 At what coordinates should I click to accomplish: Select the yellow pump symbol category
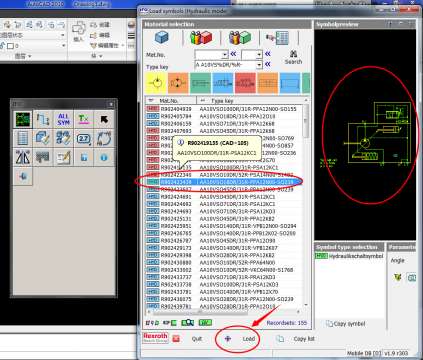click(156, 83)
